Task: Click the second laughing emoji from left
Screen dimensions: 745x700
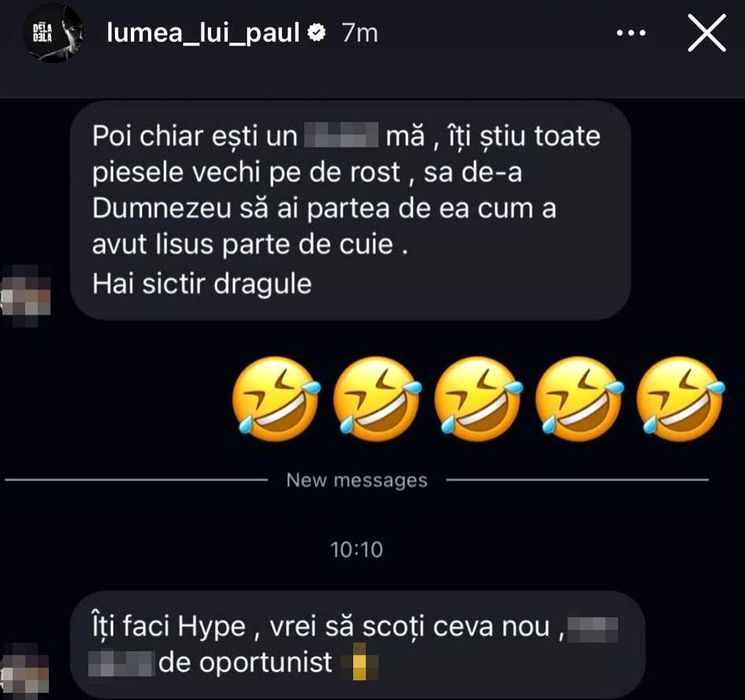Action: coord(377,398)
